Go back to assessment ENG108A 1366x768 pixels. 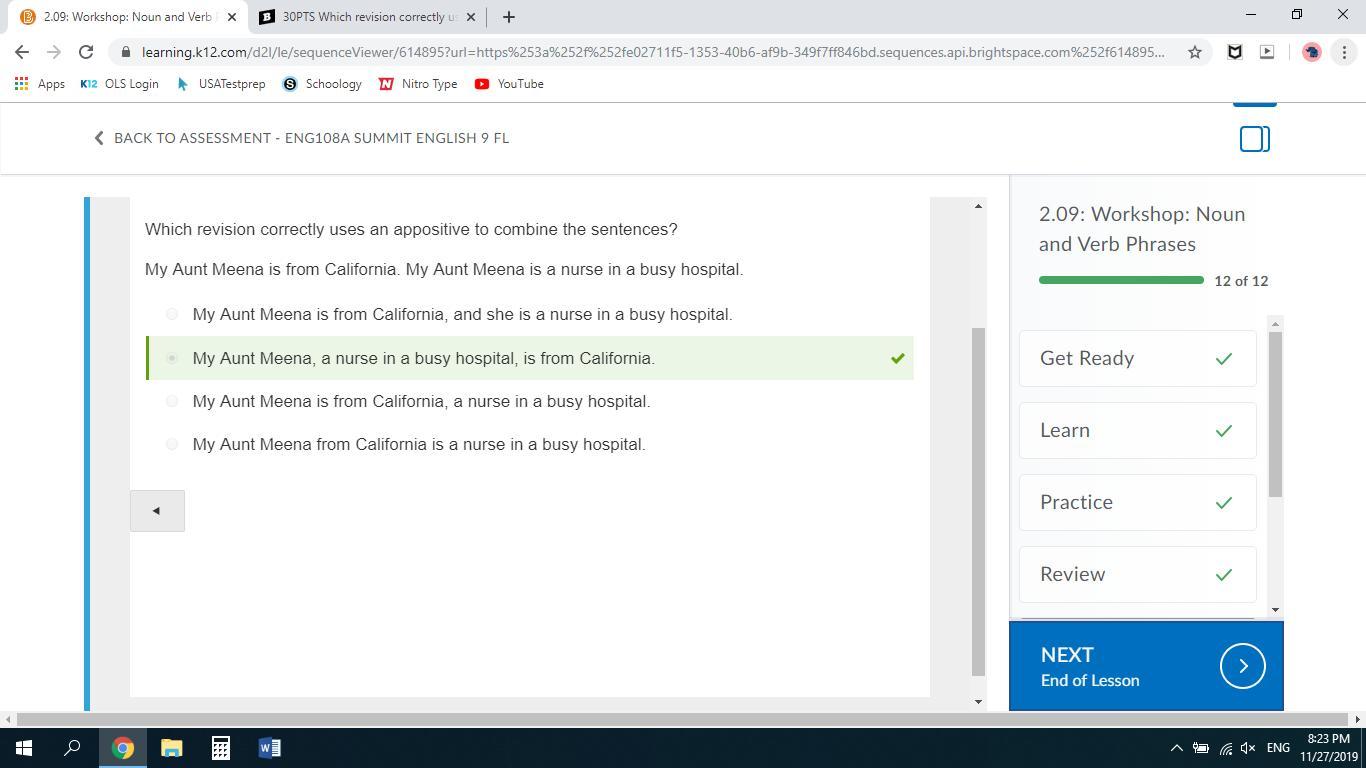pos(301,138)
